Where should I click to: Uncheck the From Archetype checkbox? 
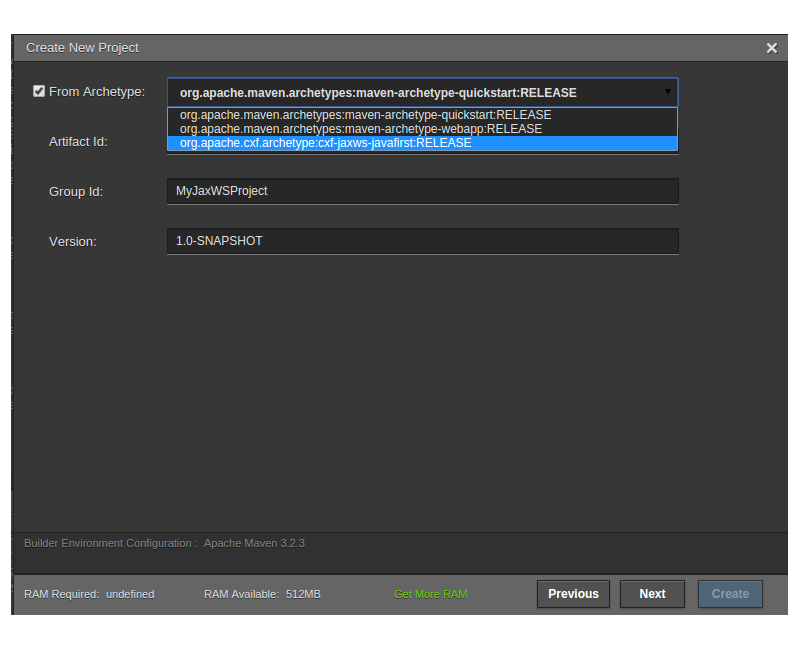tap(39, 91)
